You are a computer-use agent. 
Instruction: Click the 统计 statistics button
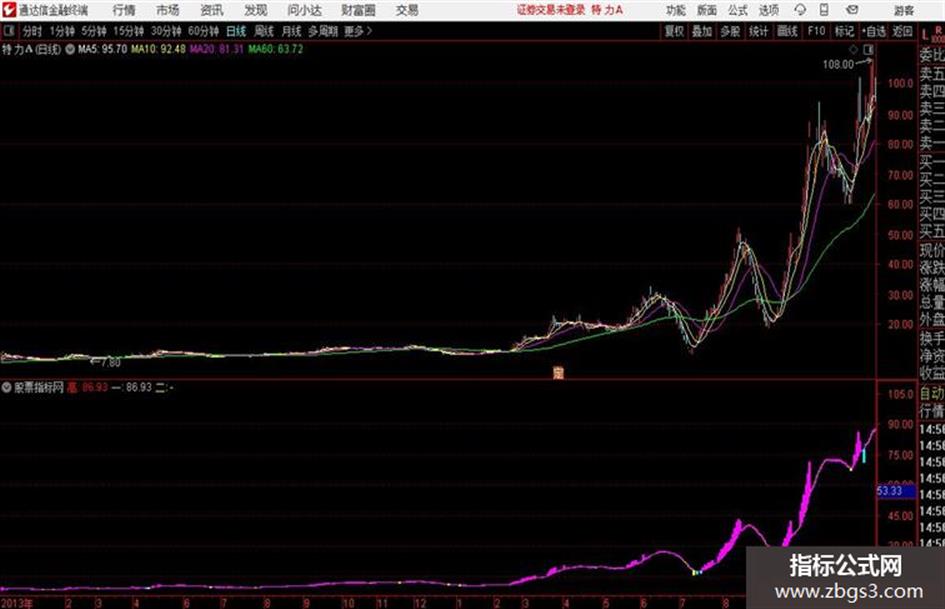pyautogui.click(x=758, y=31)
